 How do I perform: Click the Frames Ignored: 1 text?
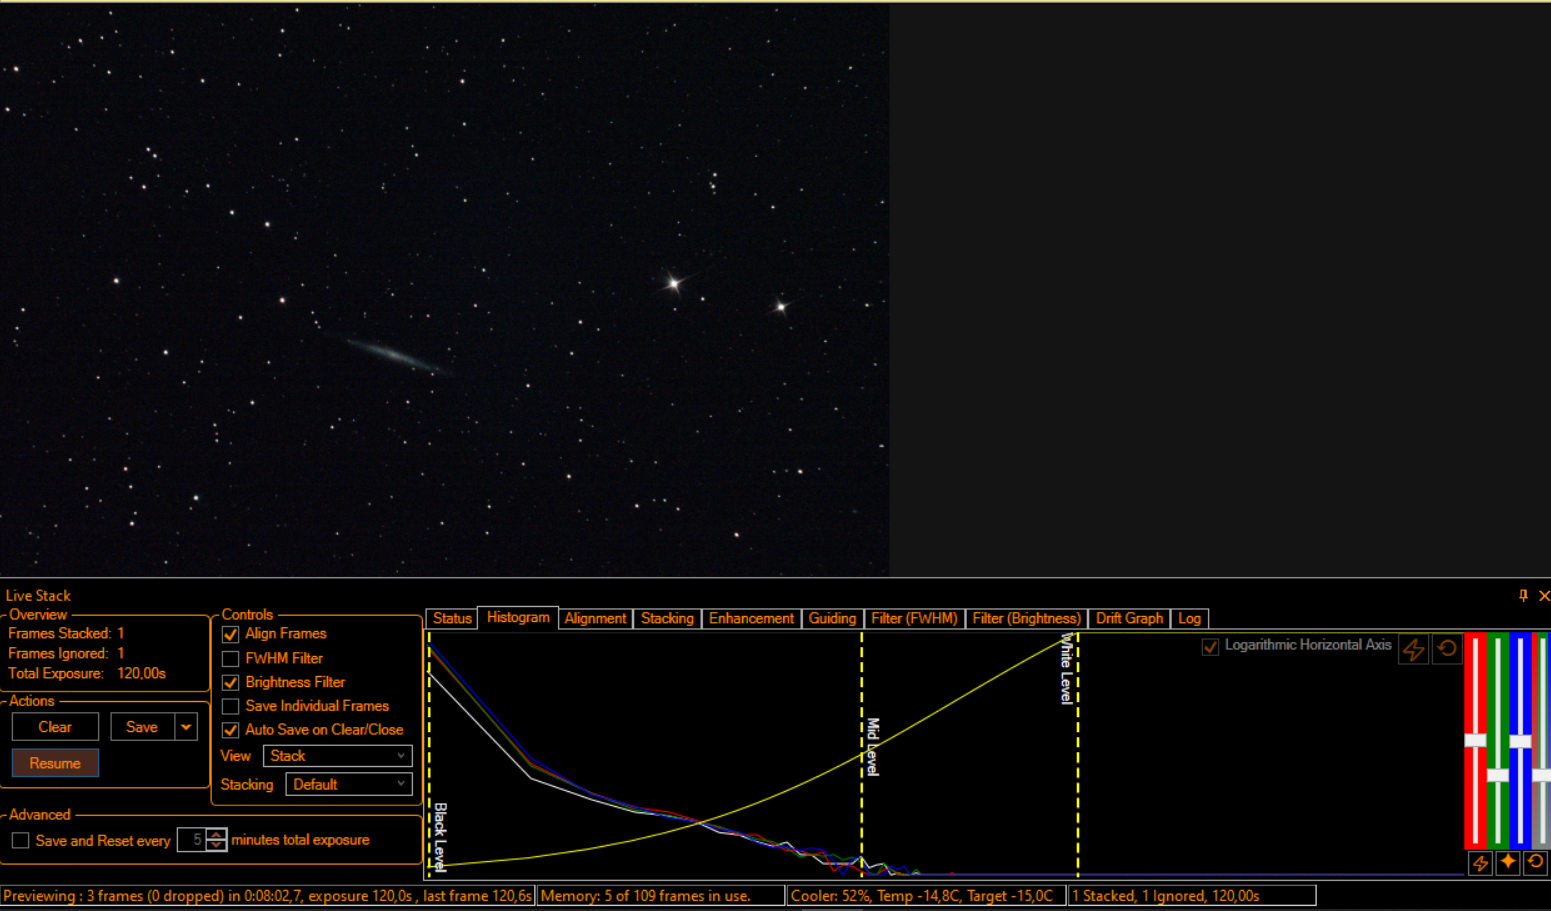66,653
